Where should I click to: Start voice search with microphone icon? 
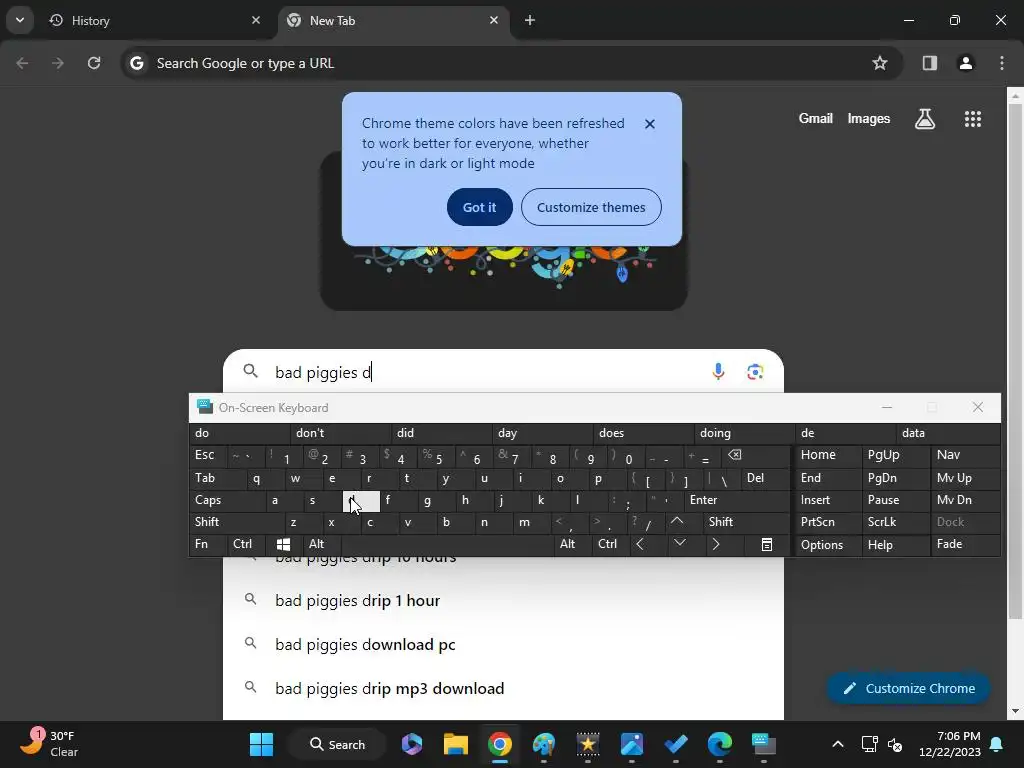718,372
